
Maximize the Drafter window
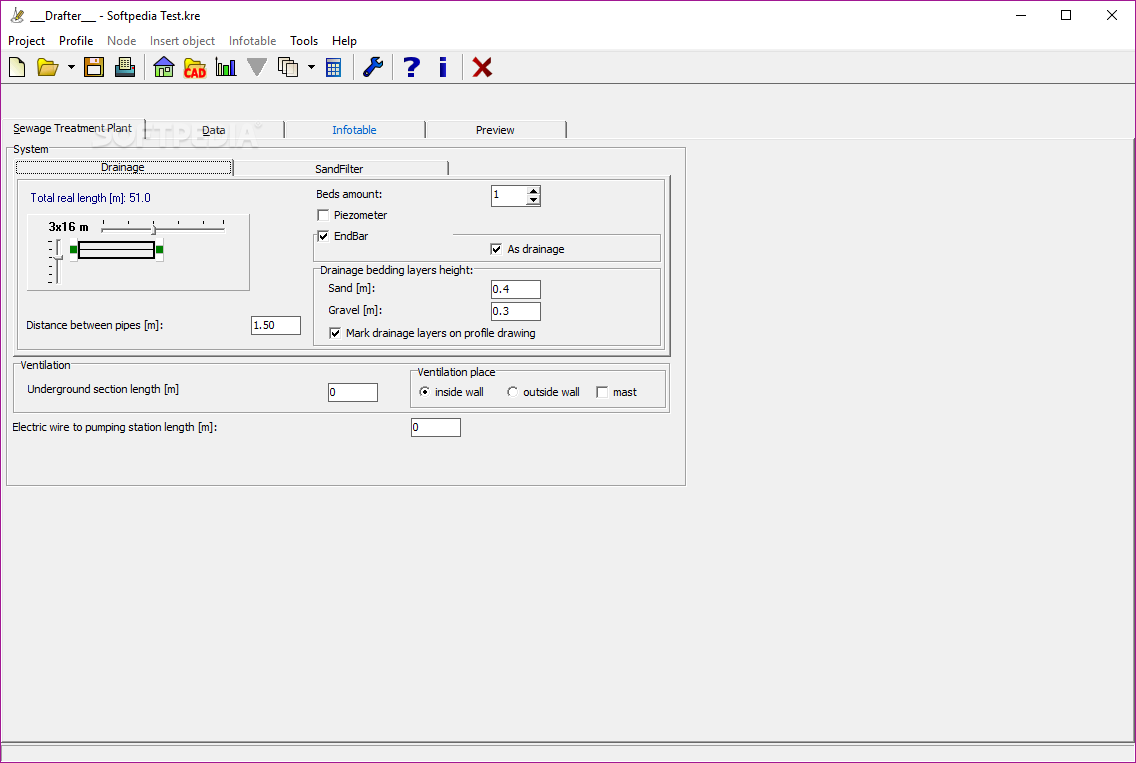[1066, 15]
